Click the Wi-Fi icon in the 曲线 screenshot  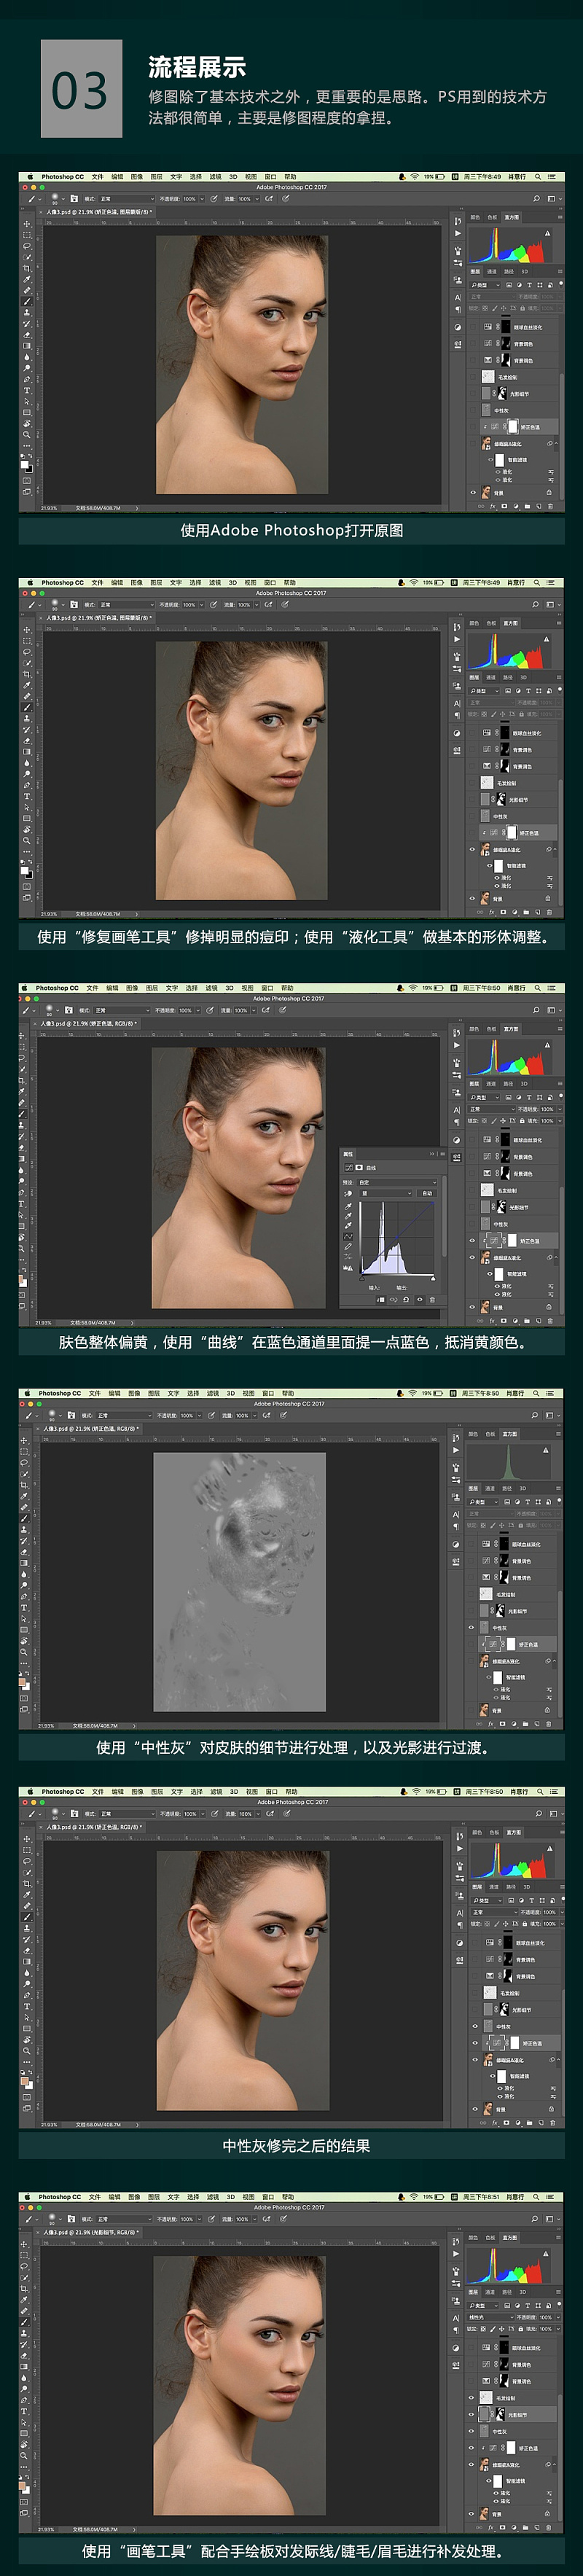point(412,988)
